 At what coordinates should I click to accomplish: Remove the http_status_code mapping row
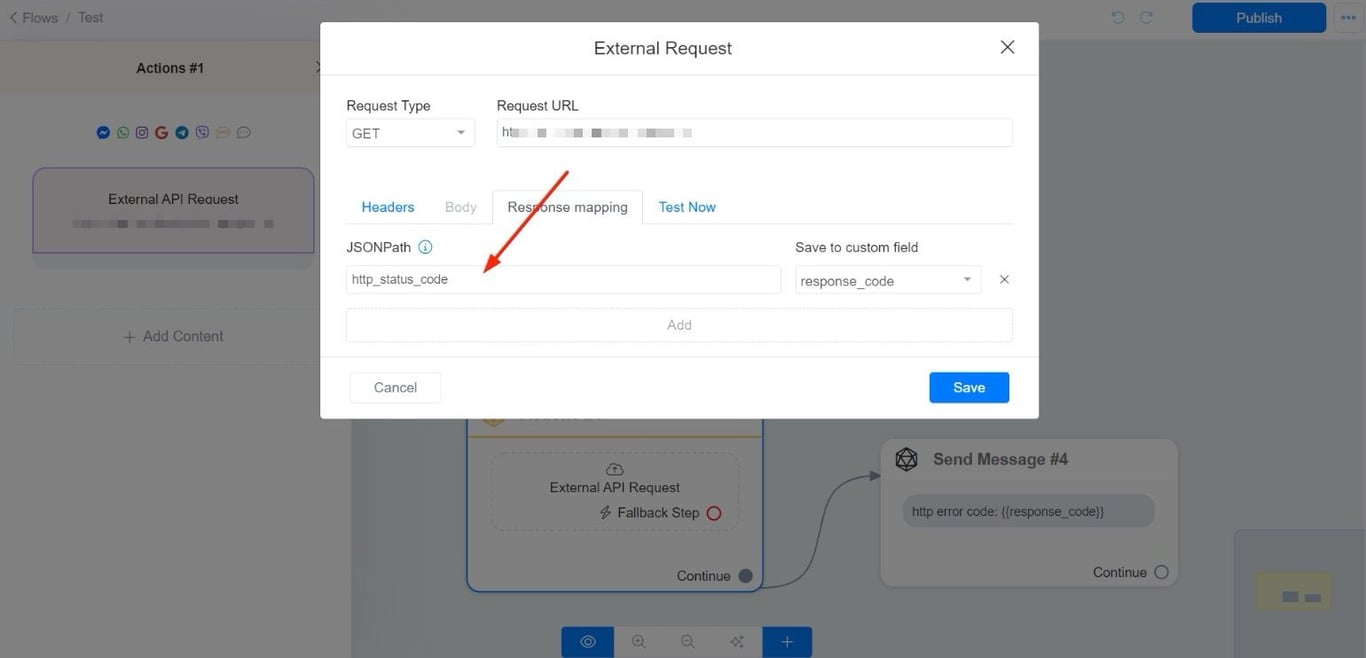1004,280
